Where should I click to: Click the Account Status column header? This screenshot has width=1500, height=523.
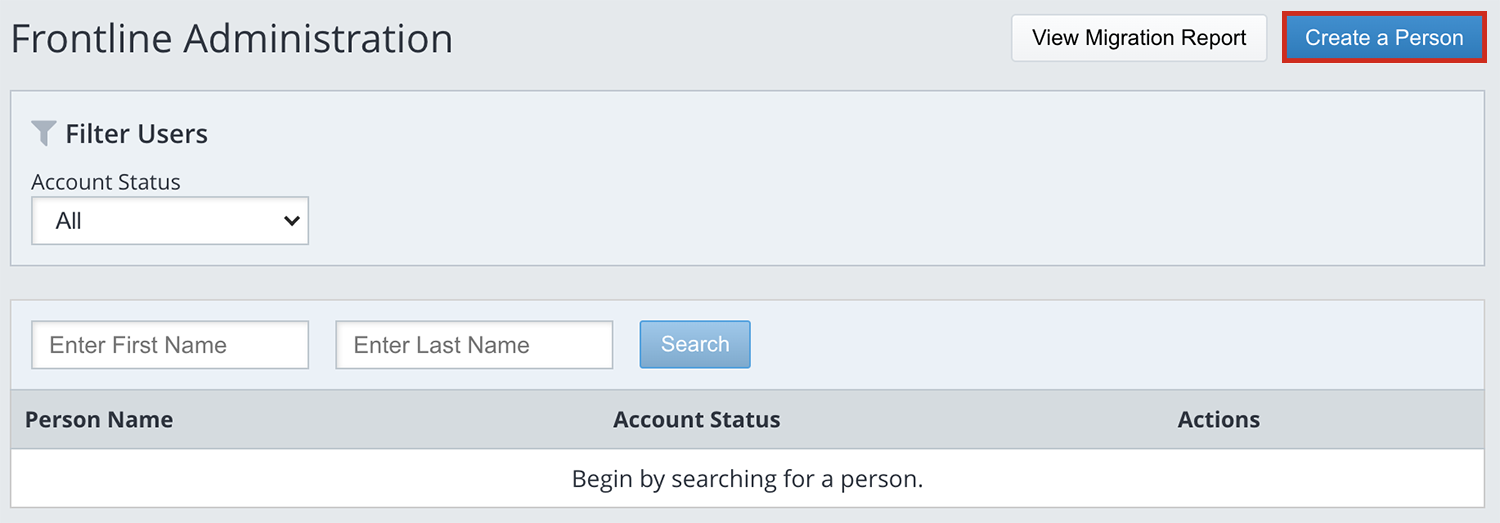click(x=697, y=419)
